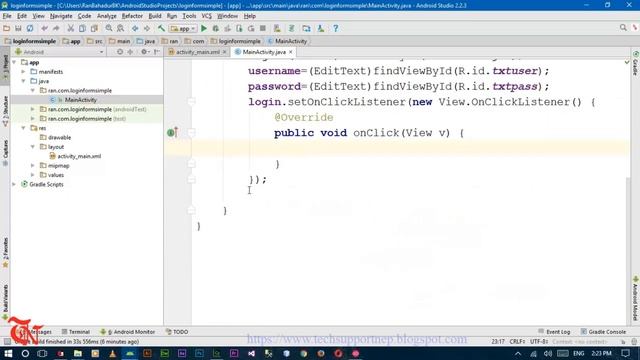Expand the 'values' folder node

(x=33, y=175)
